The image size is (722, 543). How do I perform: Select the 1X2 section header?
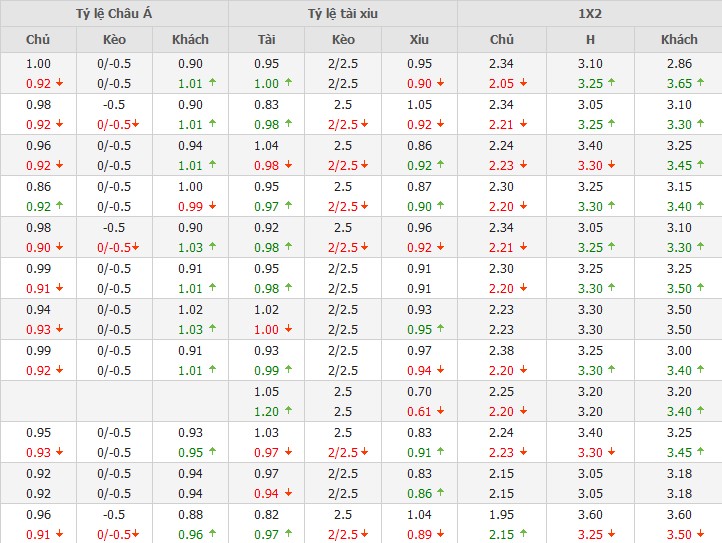pos(589,14)
